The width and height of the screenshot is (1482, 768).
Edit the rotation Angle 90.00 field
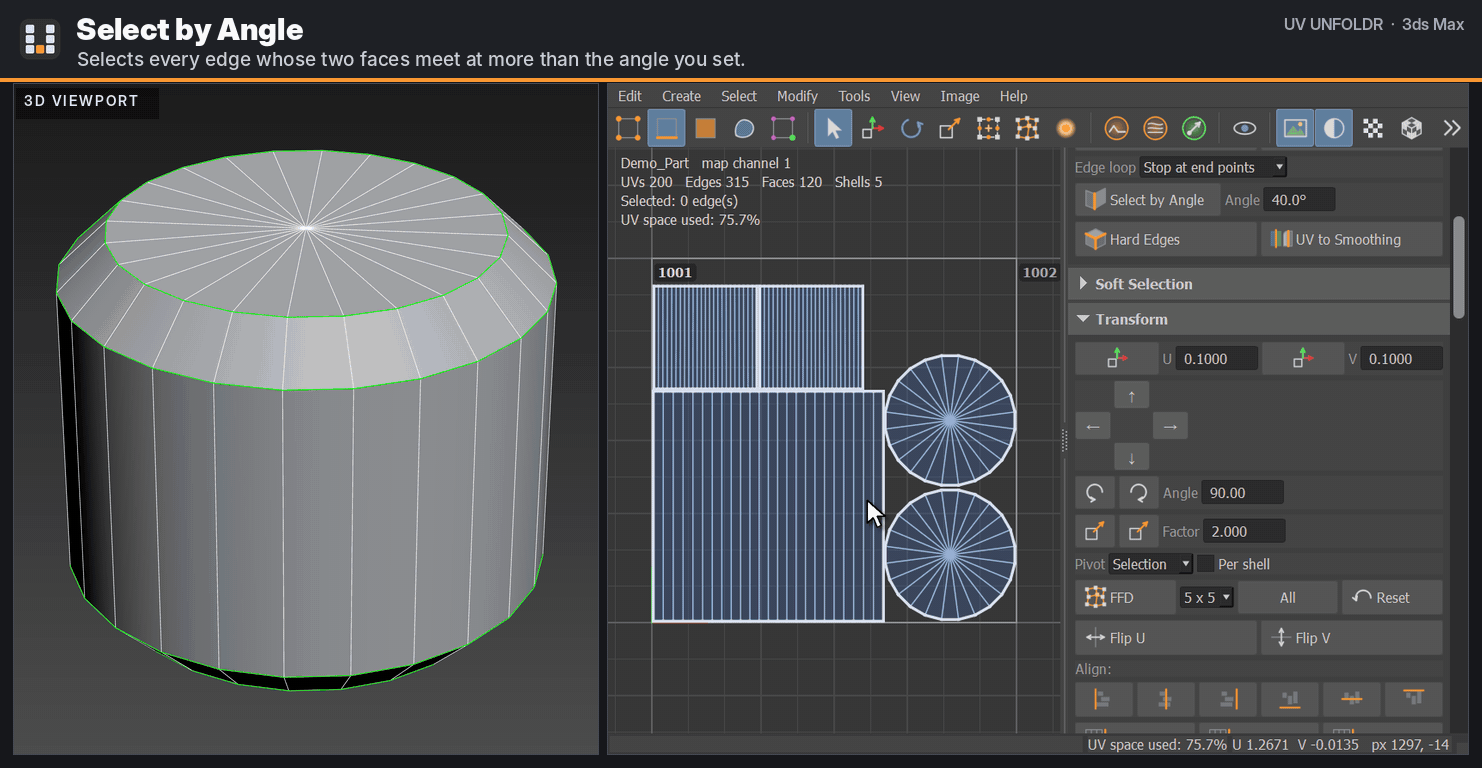[x=1242, y=493]
